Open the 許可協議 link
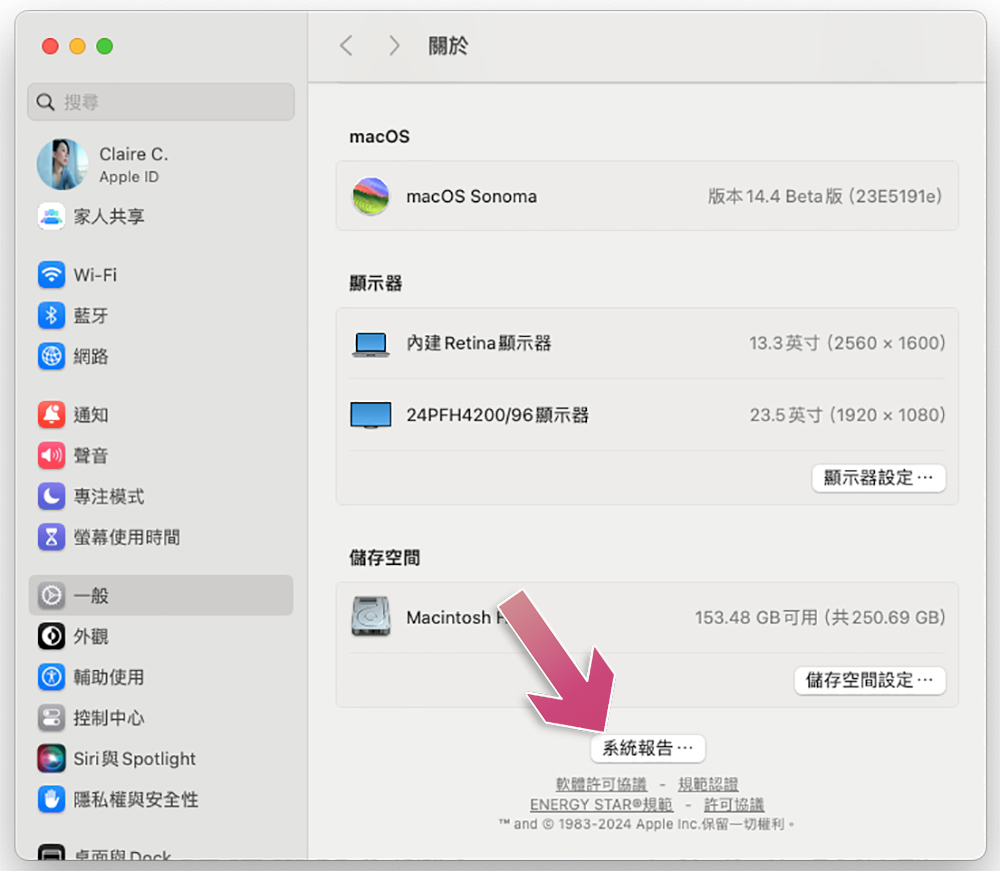Viewport: 1000px width, 871px height. (734, 805)
